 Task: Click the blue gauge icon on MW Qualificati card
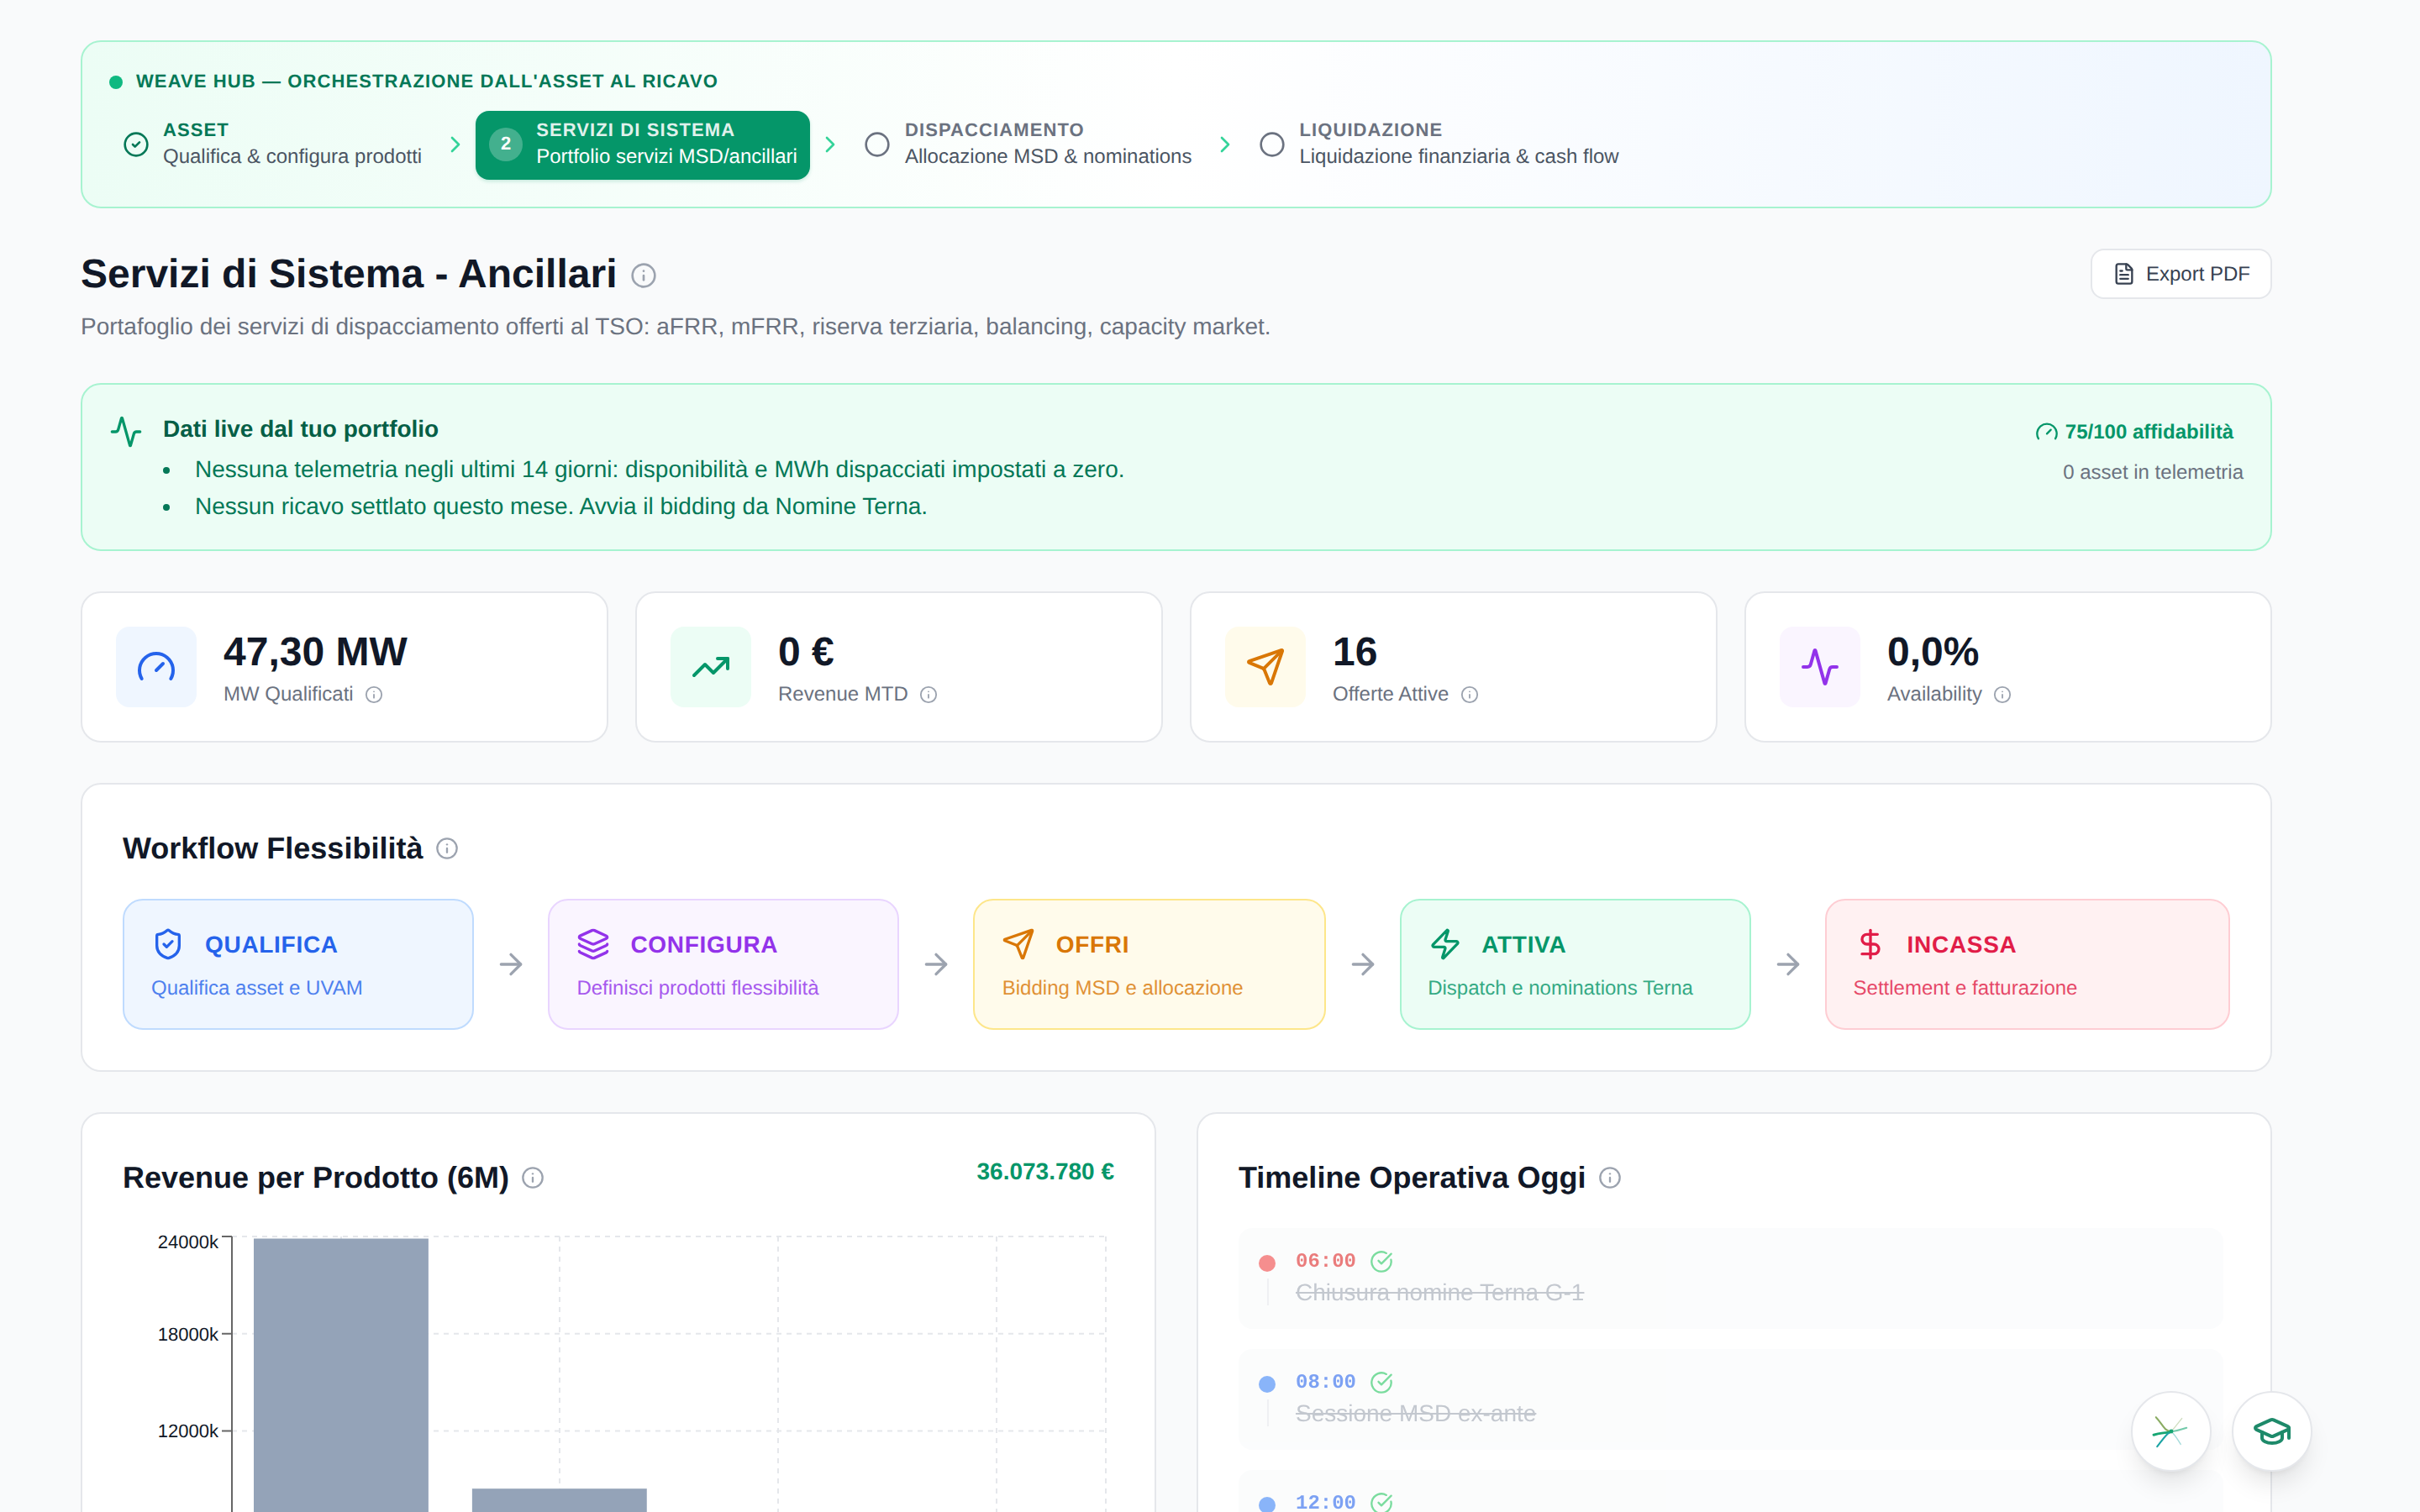(156, 667)
